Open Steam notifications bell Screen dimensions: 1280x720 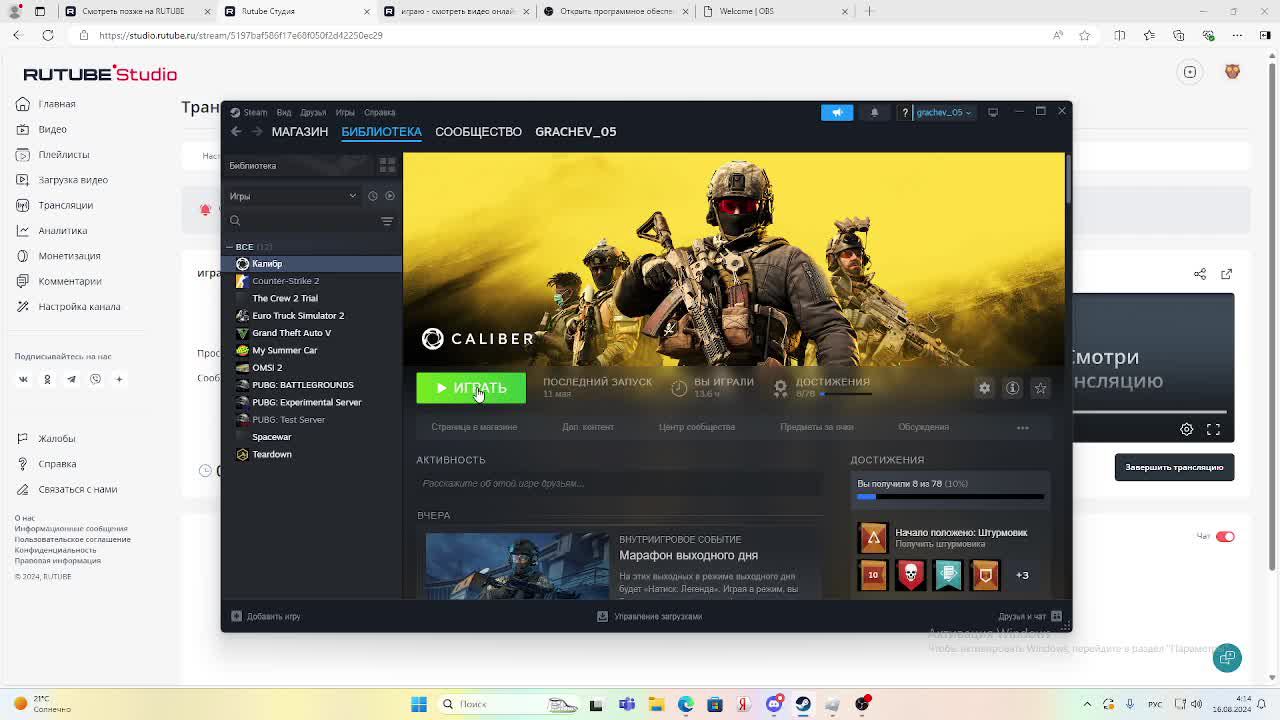[x=874, y=112]
